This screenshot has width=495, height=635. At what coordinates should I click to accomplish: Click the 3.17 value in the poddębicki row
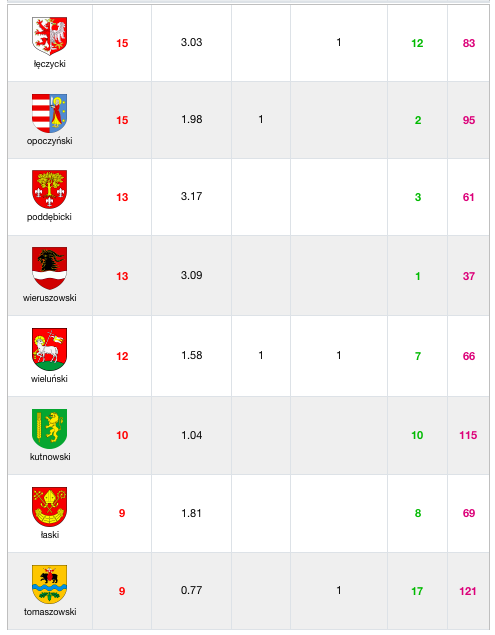tap(191, 196)
